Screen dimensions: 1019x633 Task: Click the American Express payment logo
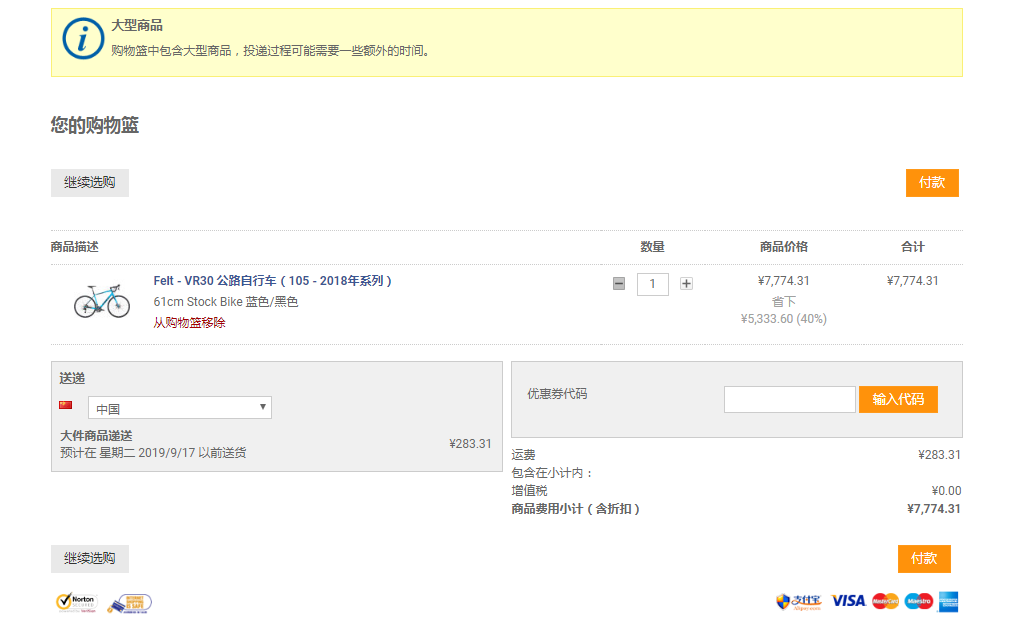click(948, 602)
